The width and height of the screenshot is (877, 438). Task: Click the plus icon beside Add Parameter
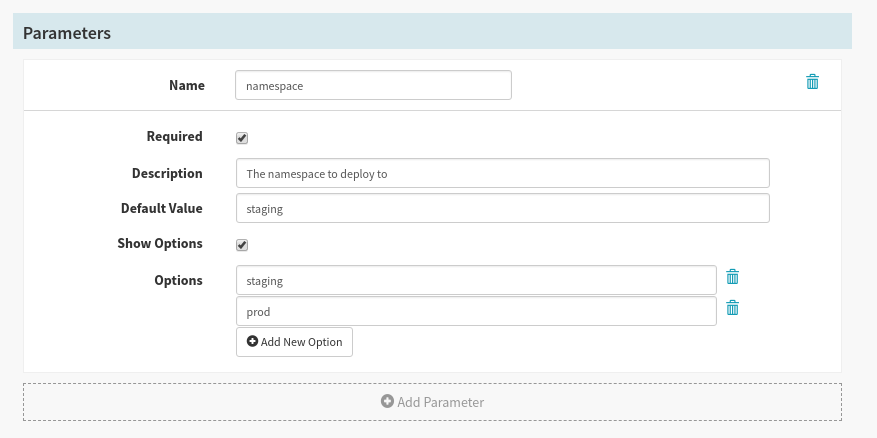click(x=387, y=402)
